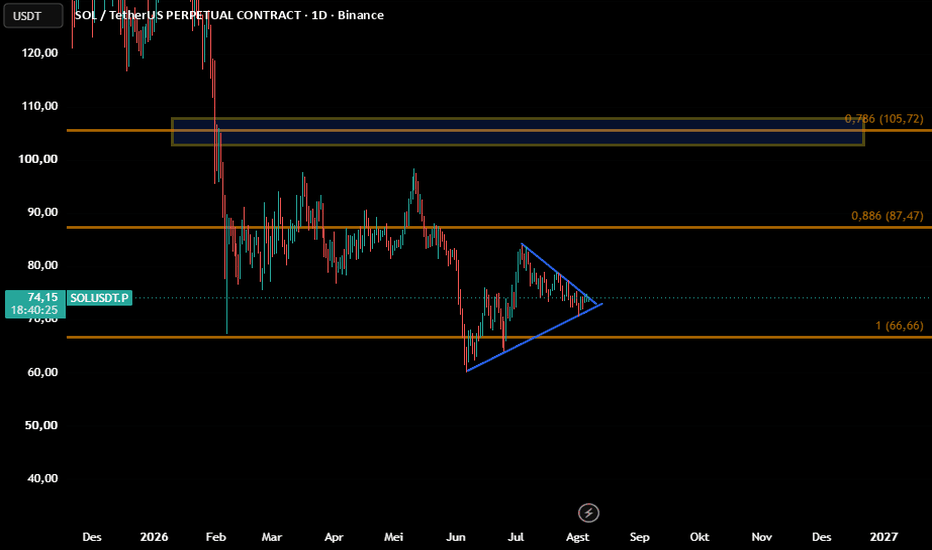The image size is (932, 550).
Task: Click the Mei label on time axis
Action: tap(393, 537)
